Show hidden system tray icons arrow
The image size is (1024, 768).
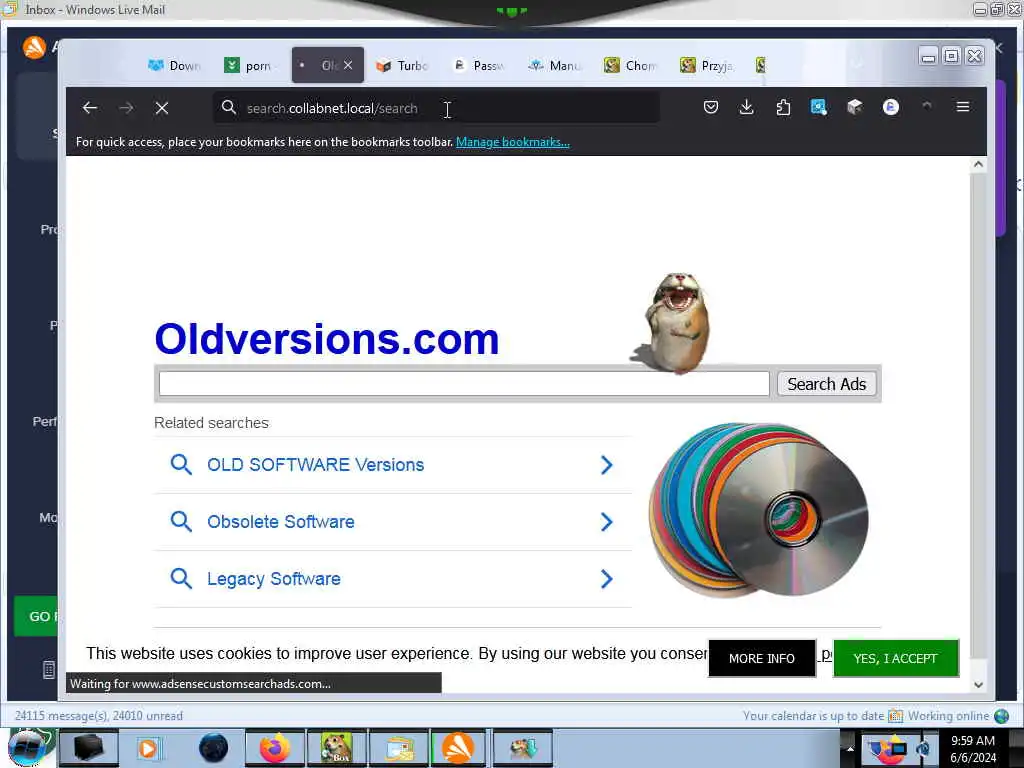tap(850, 748)
